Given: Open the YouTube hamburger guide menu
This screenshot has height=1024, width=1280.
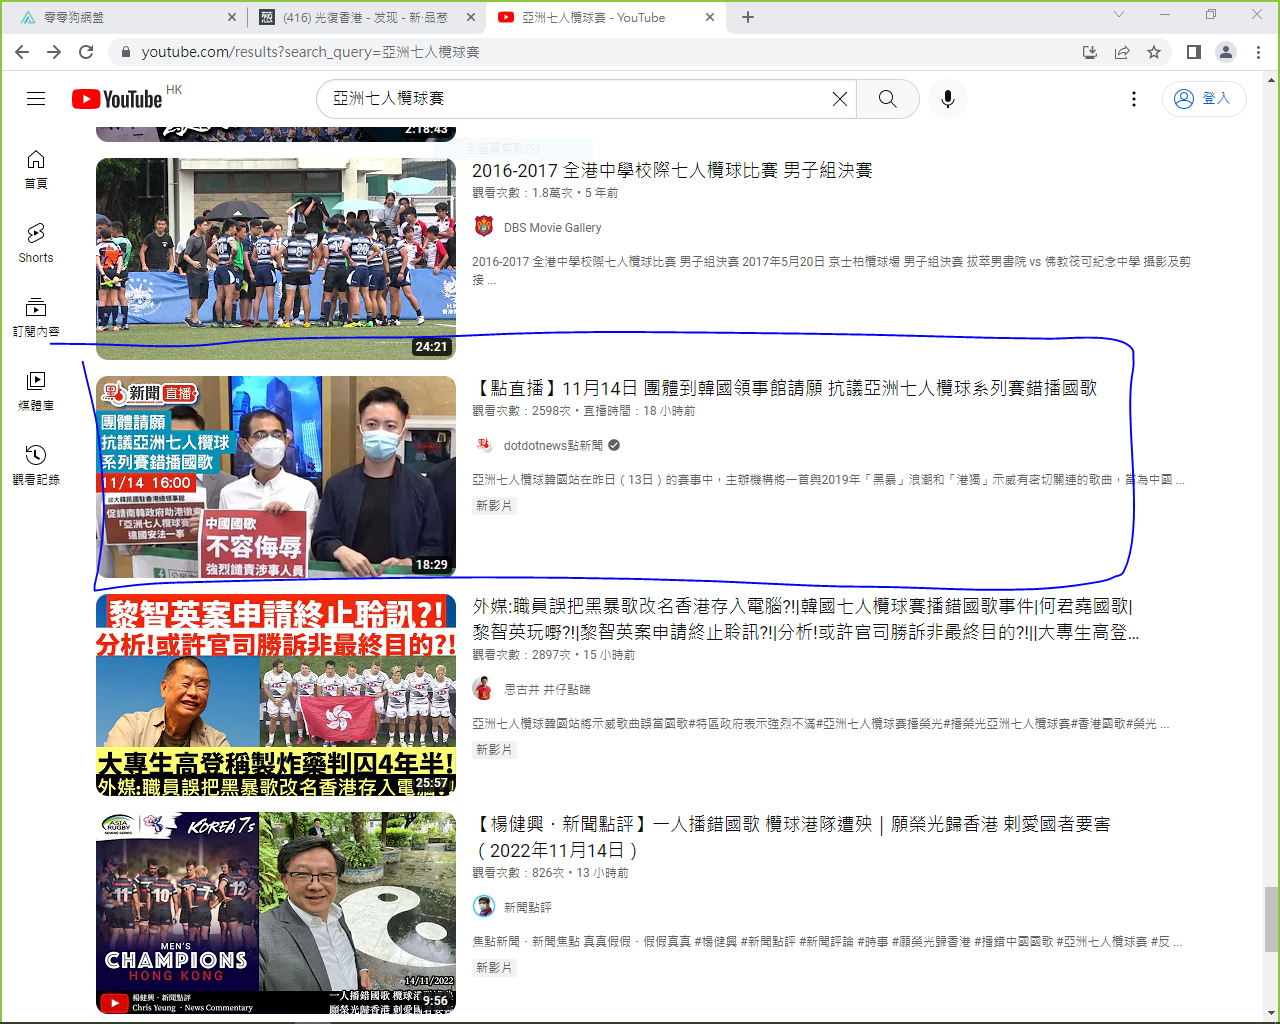Looking at the screenshot, I should click(x=36, y=98).
